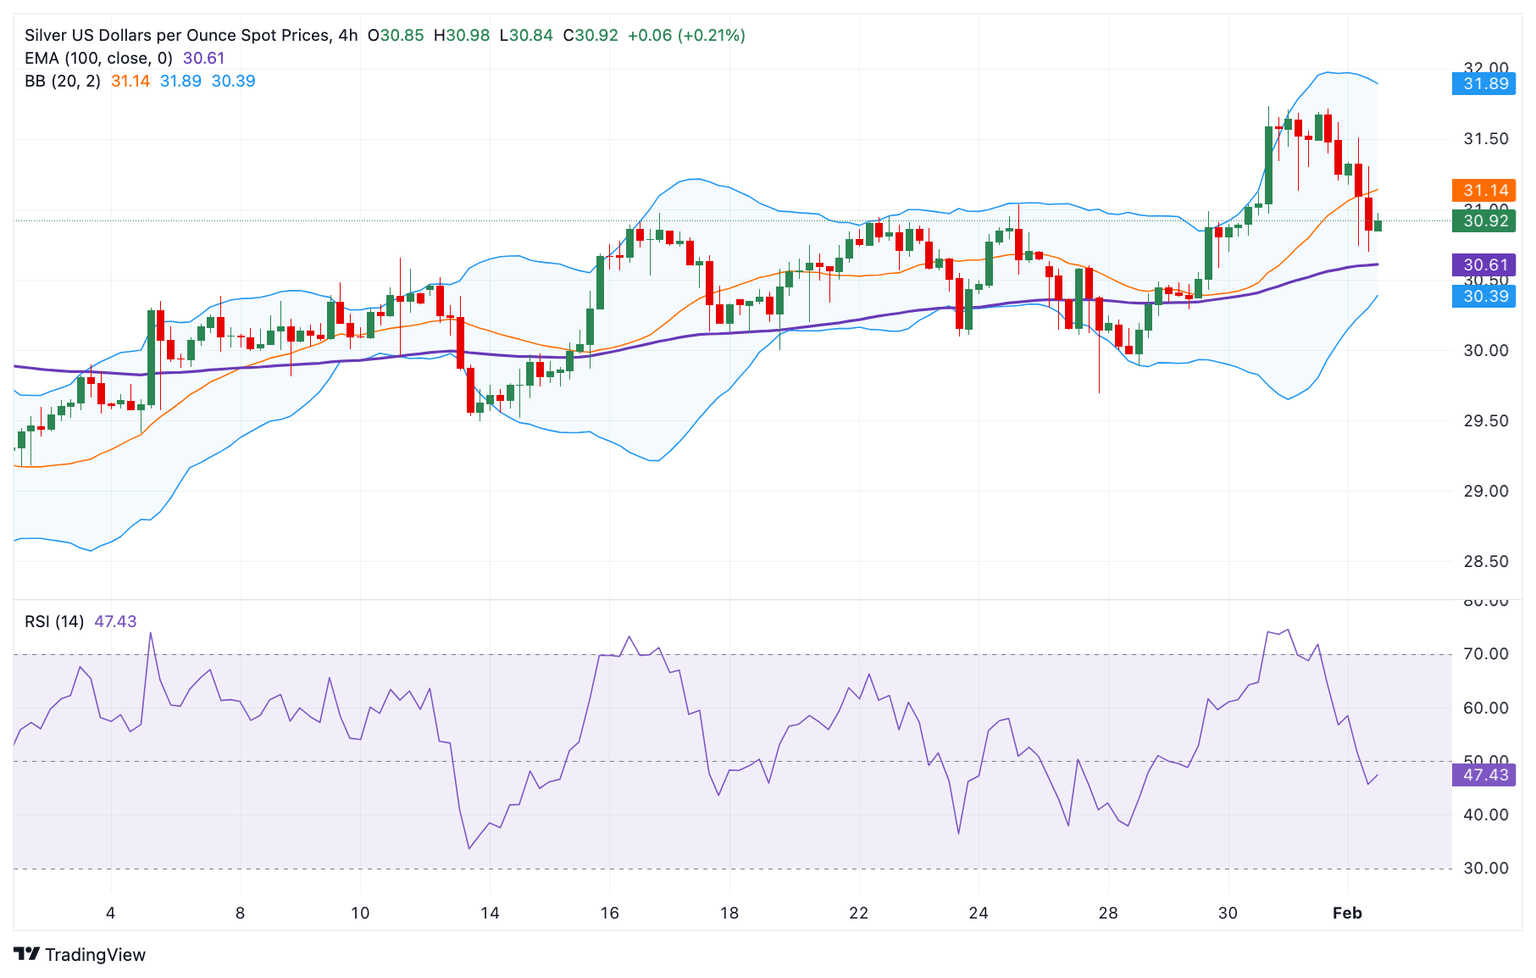This screenshot has height=978, width=1536.
Task: Click date 4 on the time axis
Action: point(110,912)
